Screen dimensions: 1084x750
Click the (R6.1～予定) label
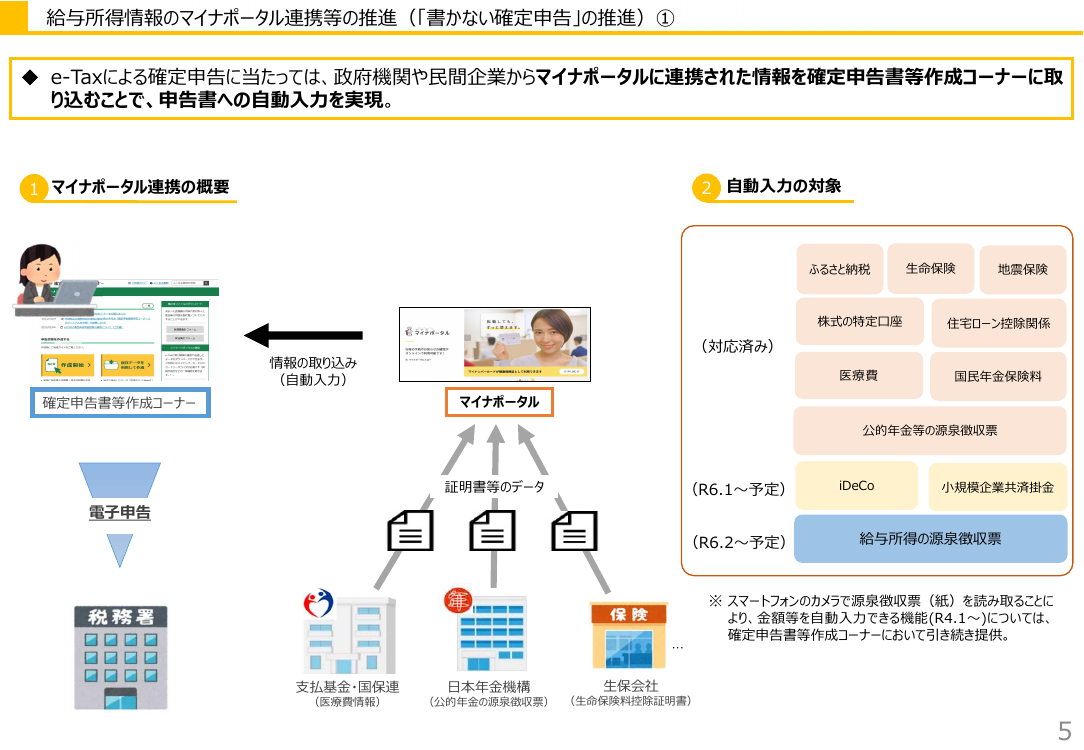(x=738, y=489)
